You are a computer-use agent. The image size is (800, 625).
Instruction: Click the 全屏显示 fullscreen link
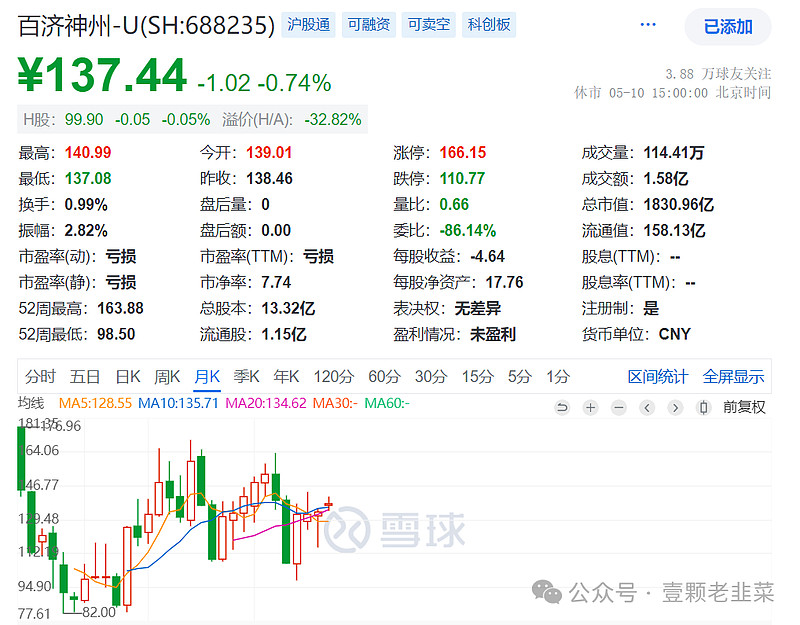tap(736, 377)
